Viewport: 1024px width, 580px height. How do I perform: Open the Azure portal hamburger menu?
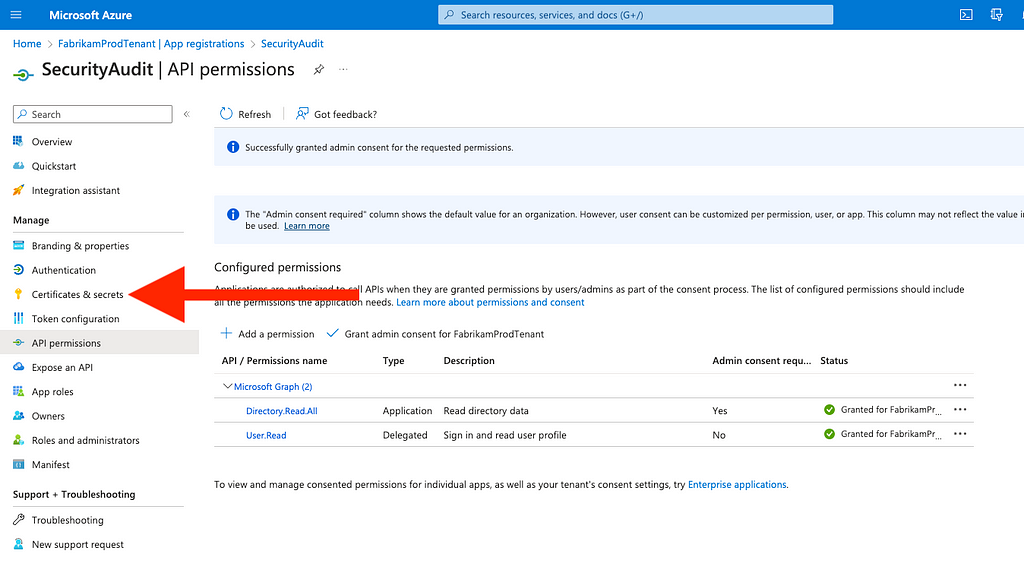16,15
